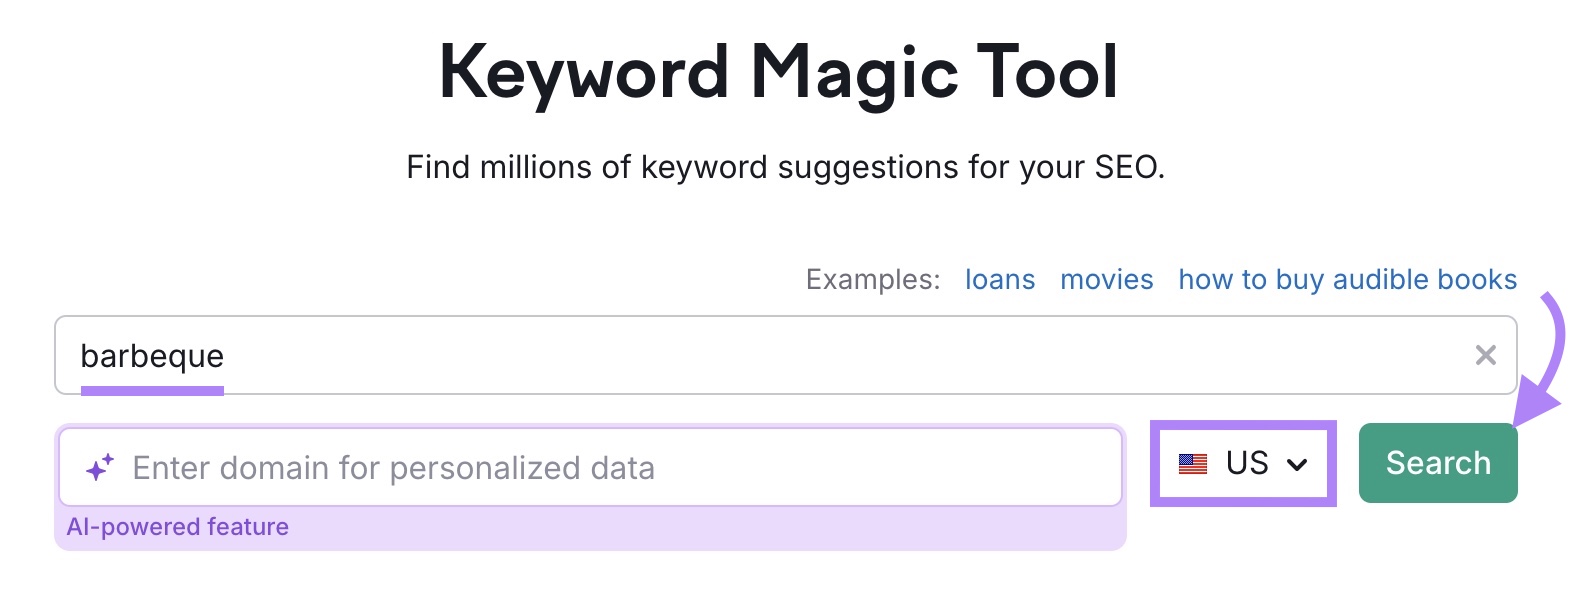Click the flag inside the country selector
Screen dimensions: 1574x600
click(x=1194, y=463)
